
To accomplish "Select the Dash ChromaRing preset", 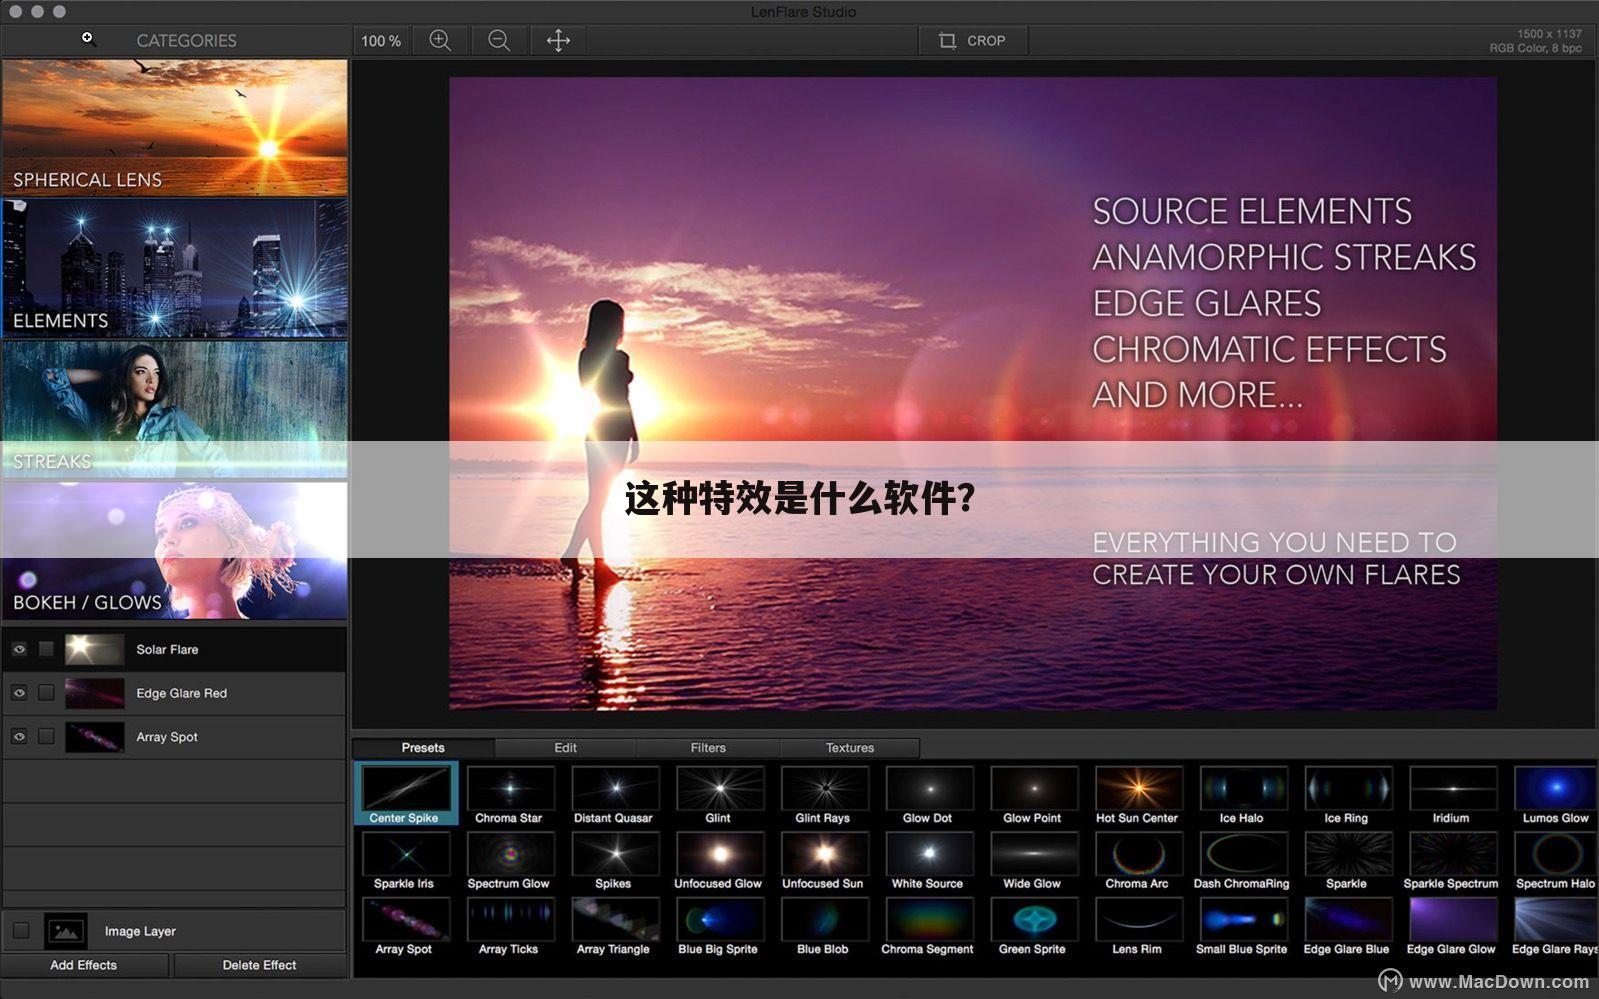I will pyautogui.click(x=1242, y=860).
